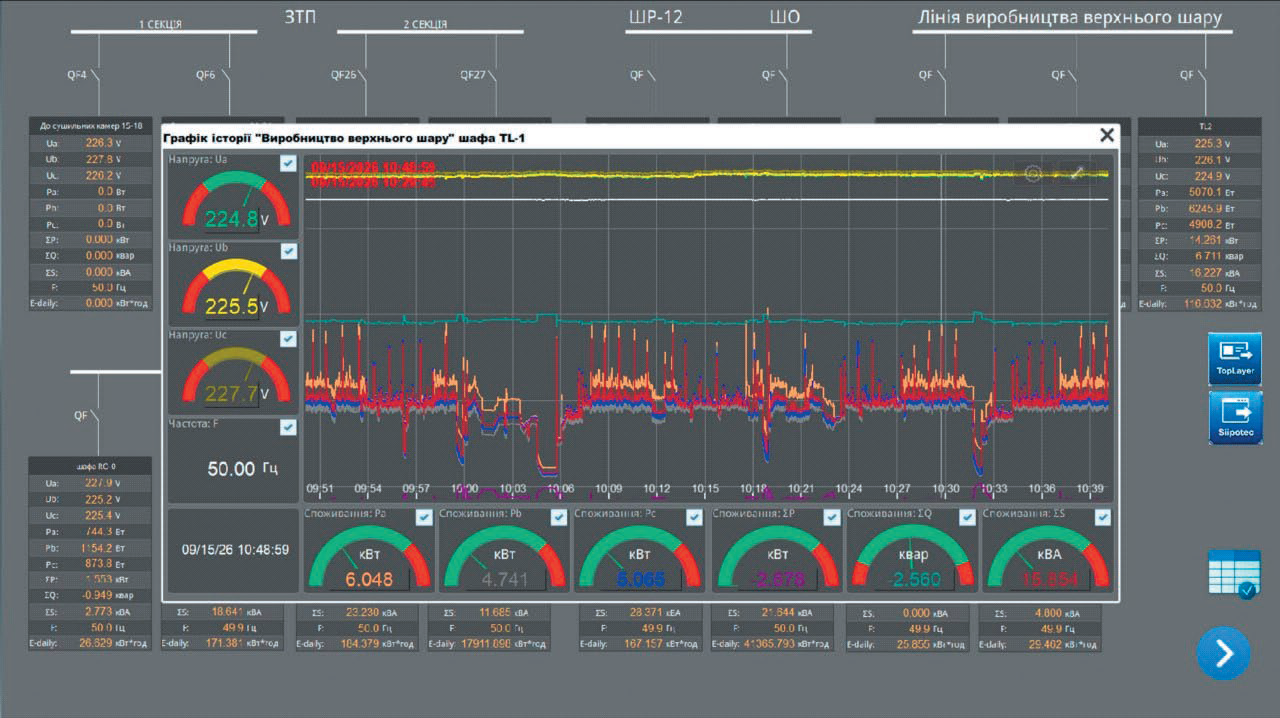1280x718 pixels.
Task: Click the 10:33 time axis label
Action: [x=995, y=489]
